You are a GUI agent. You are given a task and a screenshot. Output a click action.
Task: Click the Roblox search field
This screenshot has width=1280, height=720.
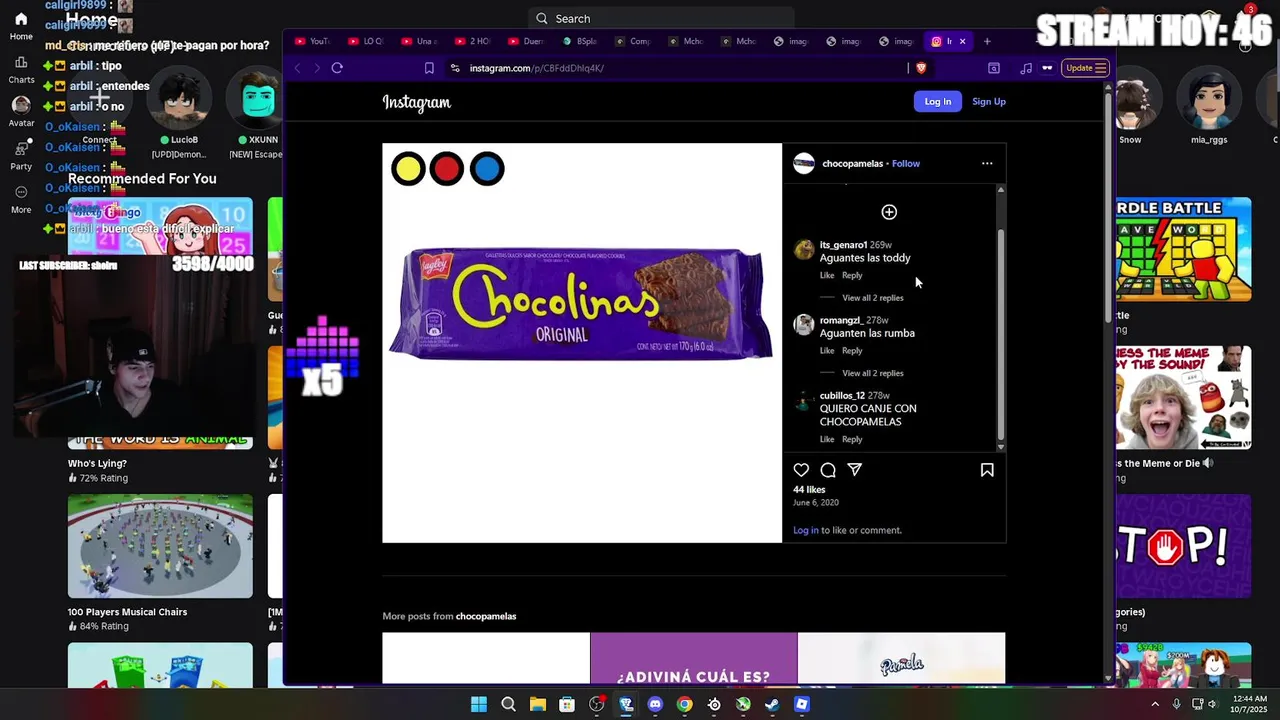pyautogui.click(x=661, y=18)
